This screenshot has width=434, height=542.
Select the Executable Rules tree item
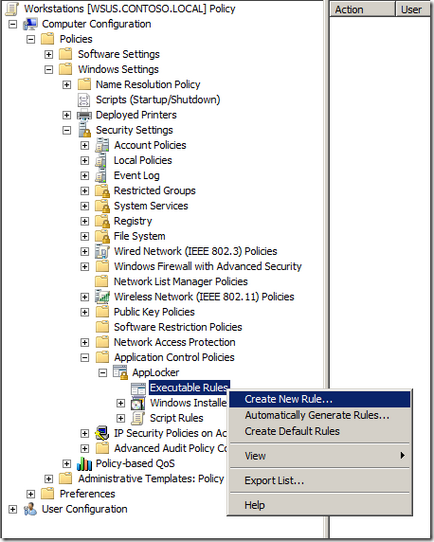189,388
